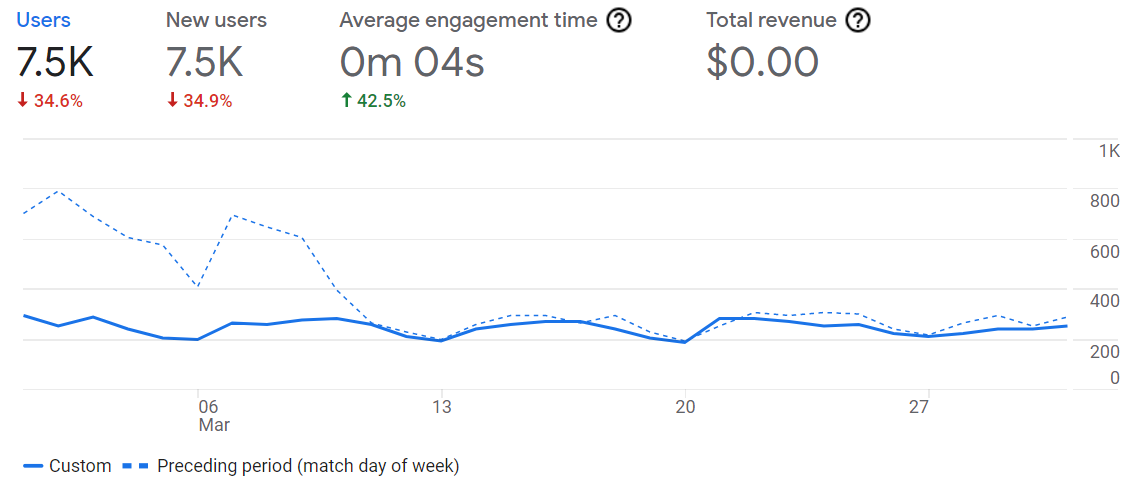Click the 27 date axis label
The image size is (1138, 485).
click(919, 407)
